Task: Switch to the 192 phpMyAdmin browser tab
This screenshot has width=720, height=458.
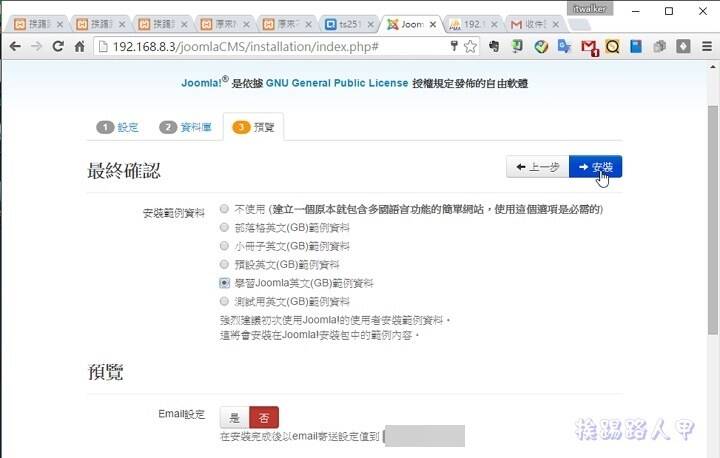Action: tap(473, 24)
